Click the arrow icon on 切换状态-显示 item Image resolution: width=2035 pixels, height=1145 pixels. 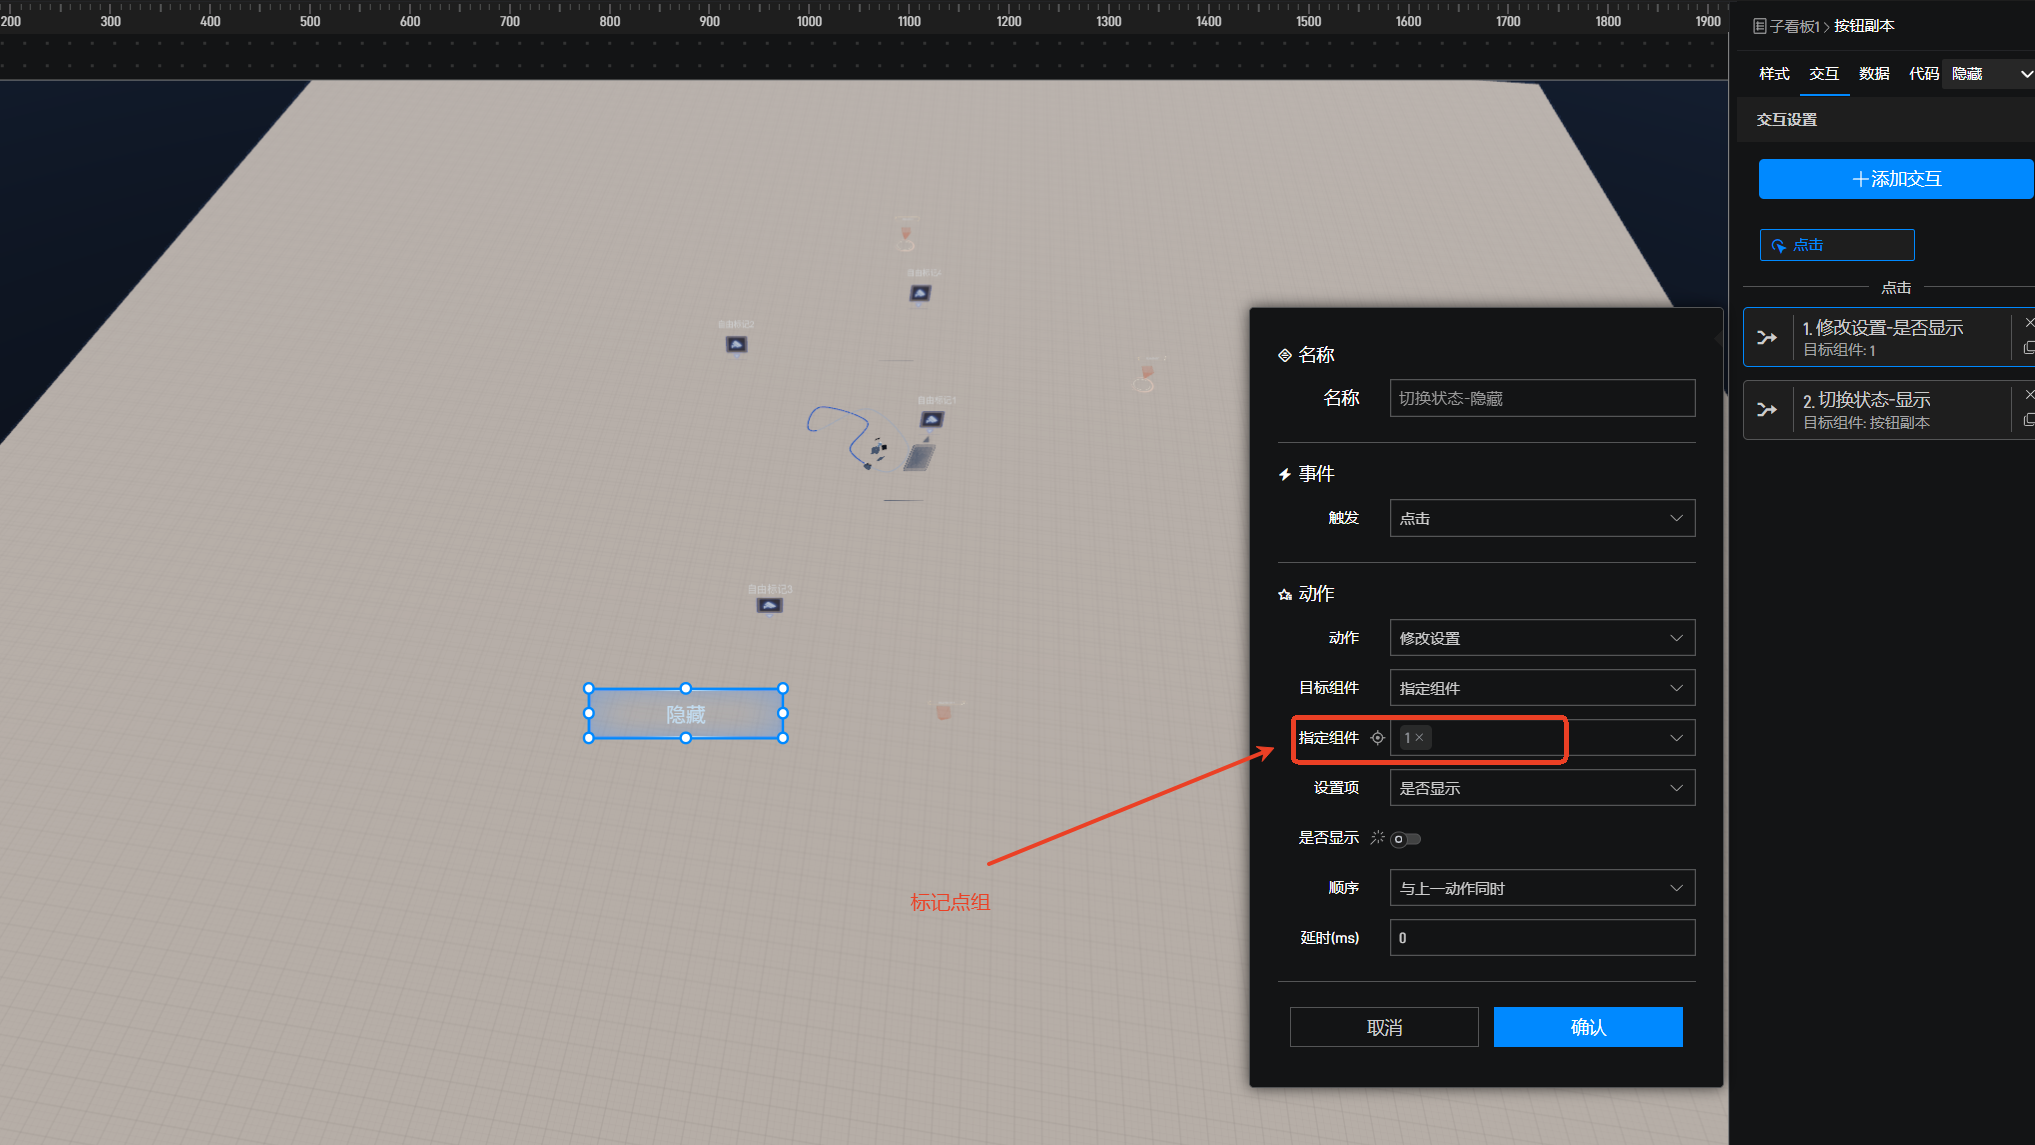[x=1767, y=410]
